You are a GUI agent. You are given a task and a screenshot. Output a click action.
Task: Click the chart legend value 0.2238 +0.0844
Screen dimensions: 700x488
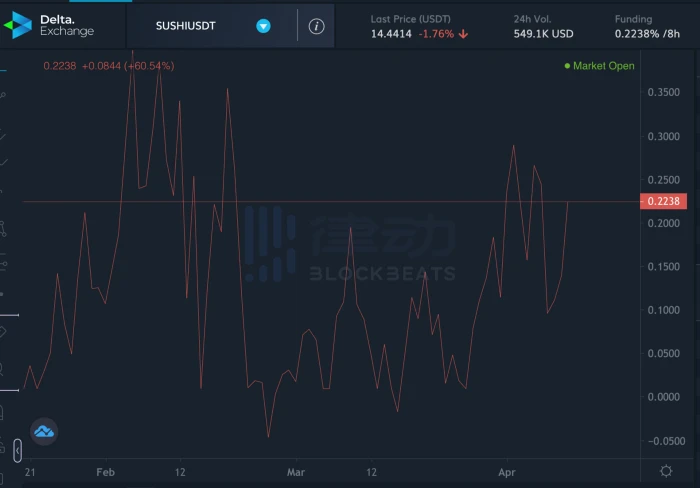109,66
